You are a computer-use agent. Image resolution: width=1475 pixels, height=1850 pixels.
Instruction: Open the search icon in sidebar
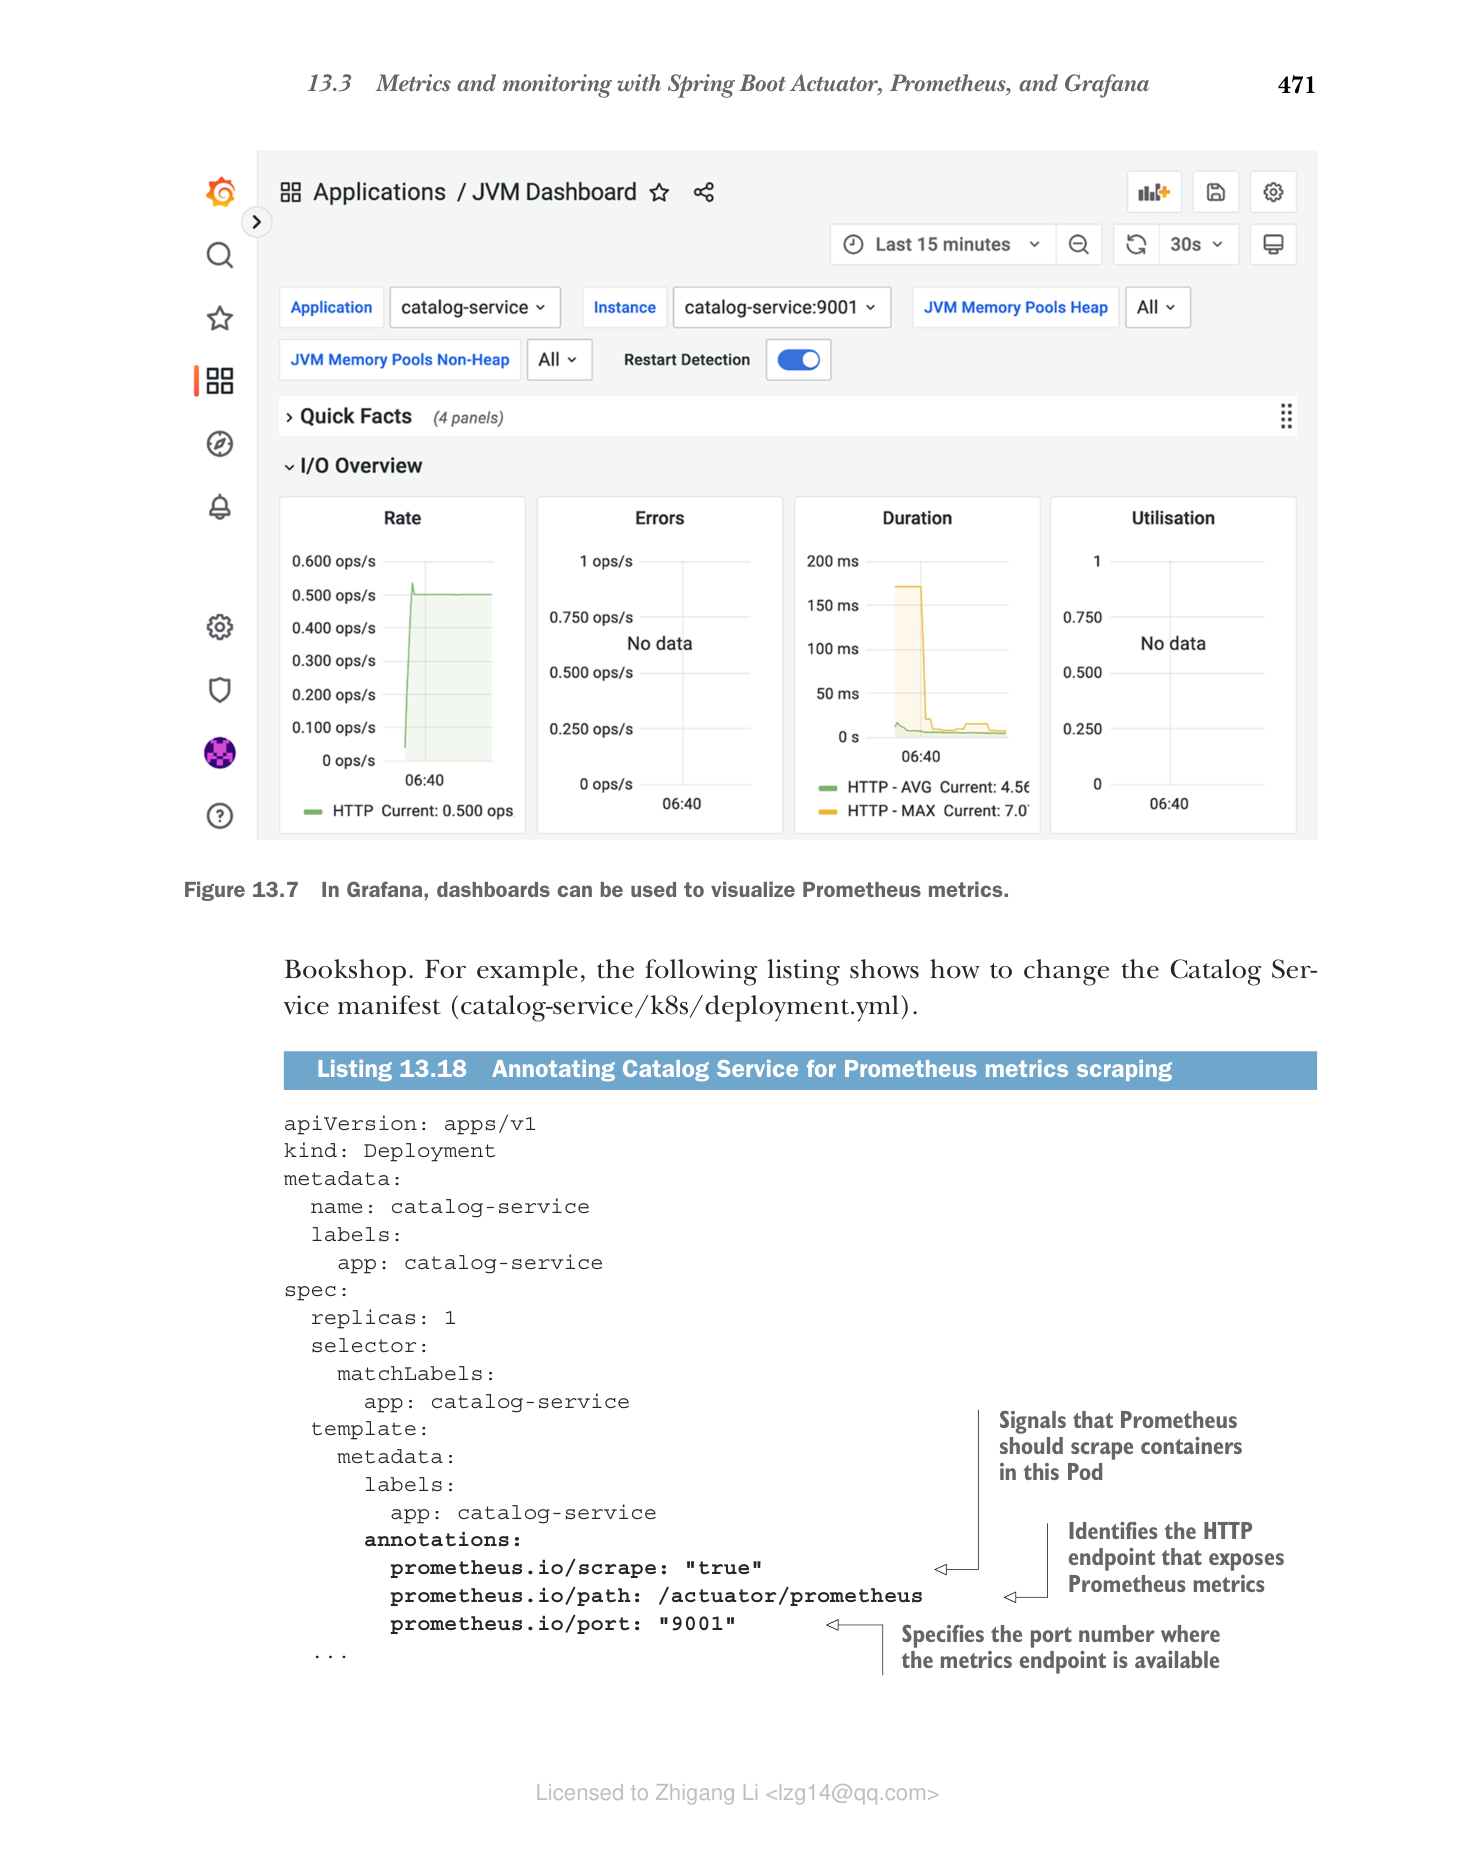pyautogui.click(x=220, y=256)
